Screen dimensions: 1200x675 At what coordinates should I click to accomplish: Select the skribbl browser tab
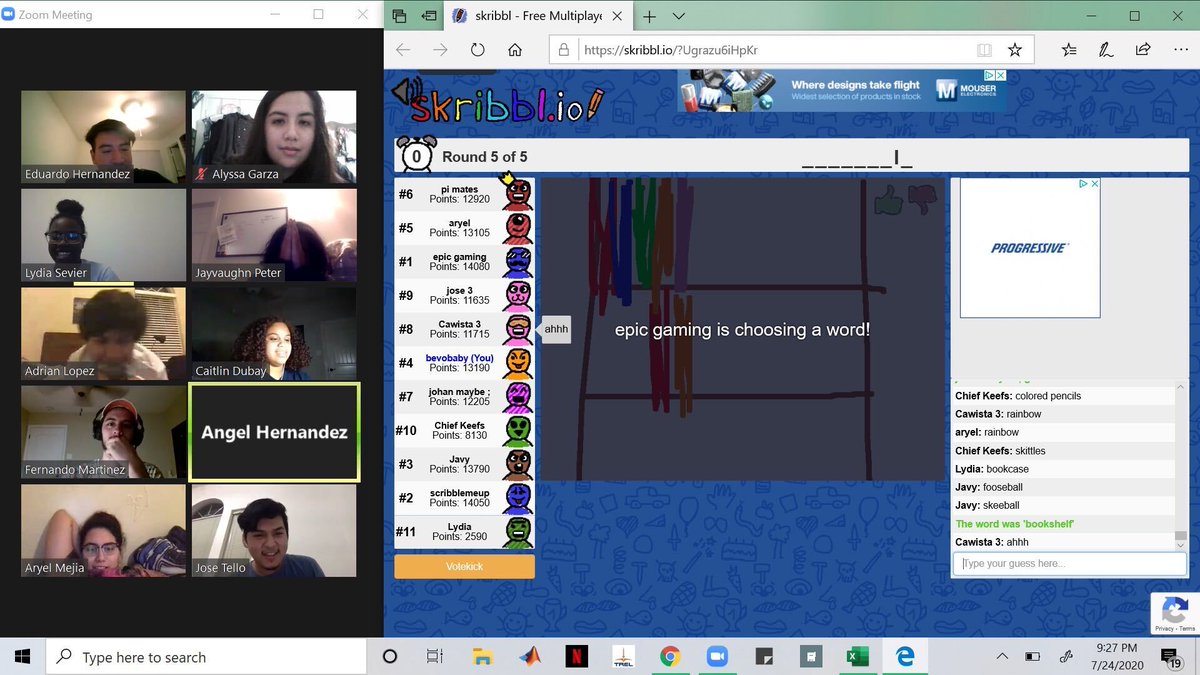tap(538, 16)
